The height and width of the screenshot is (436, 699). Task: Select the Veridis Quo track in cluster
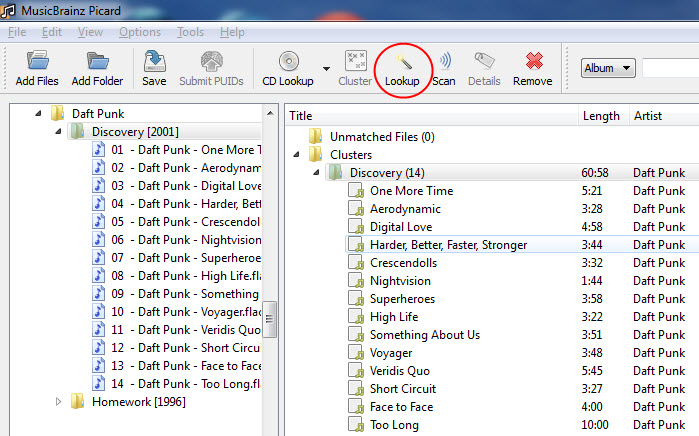400,370
